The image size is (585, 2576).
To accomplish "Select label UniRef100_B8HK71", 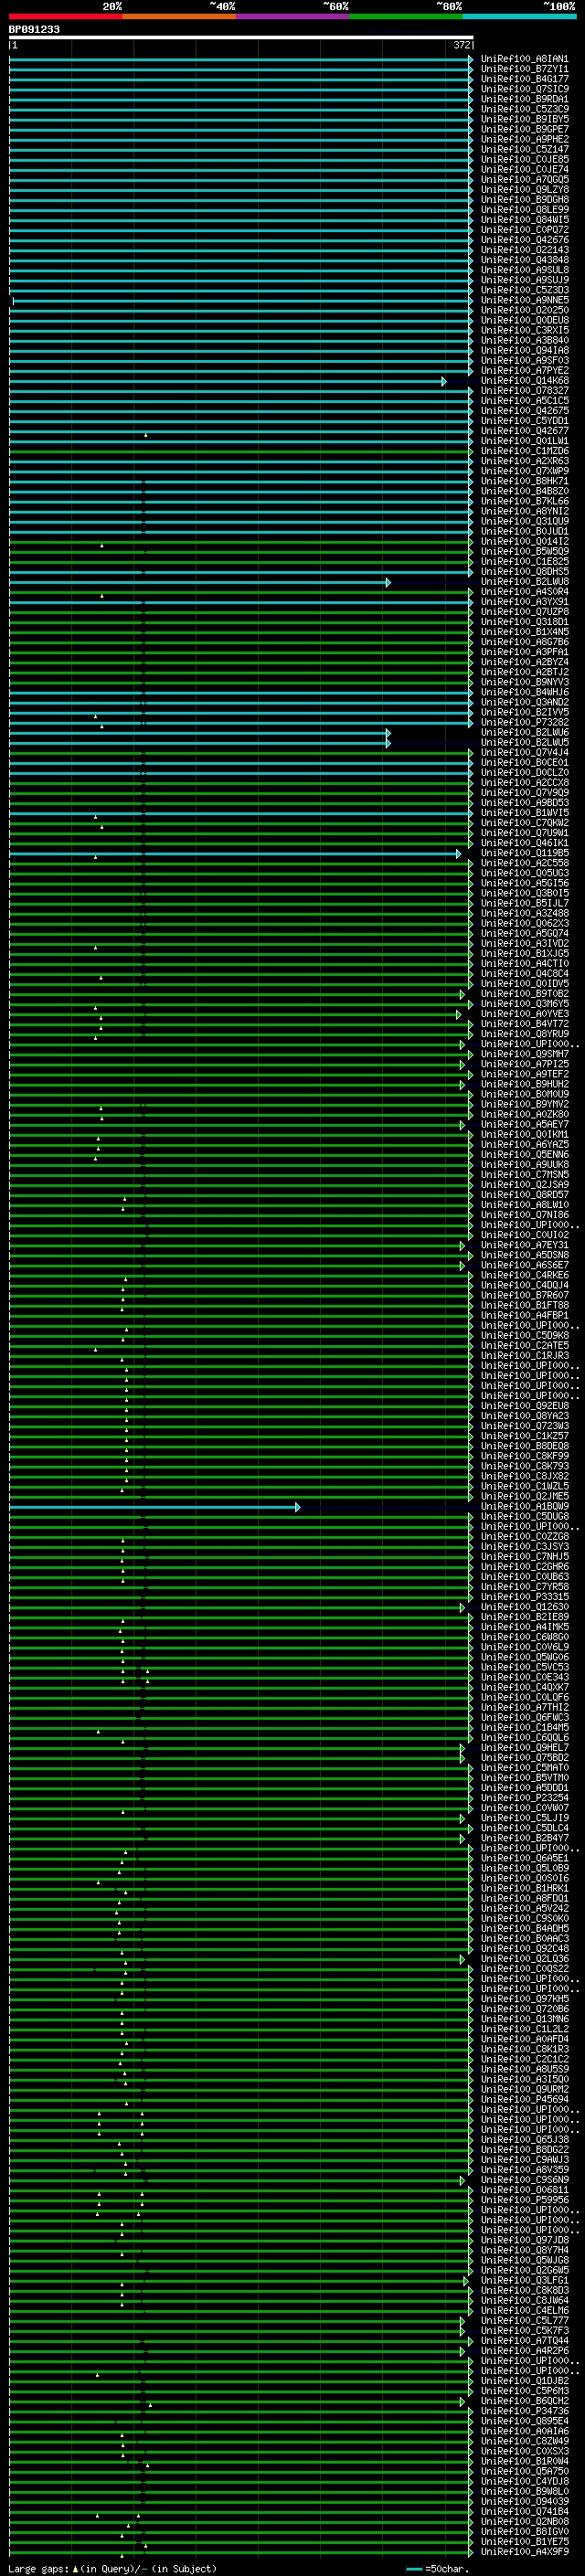I will (x=524, y=481).
